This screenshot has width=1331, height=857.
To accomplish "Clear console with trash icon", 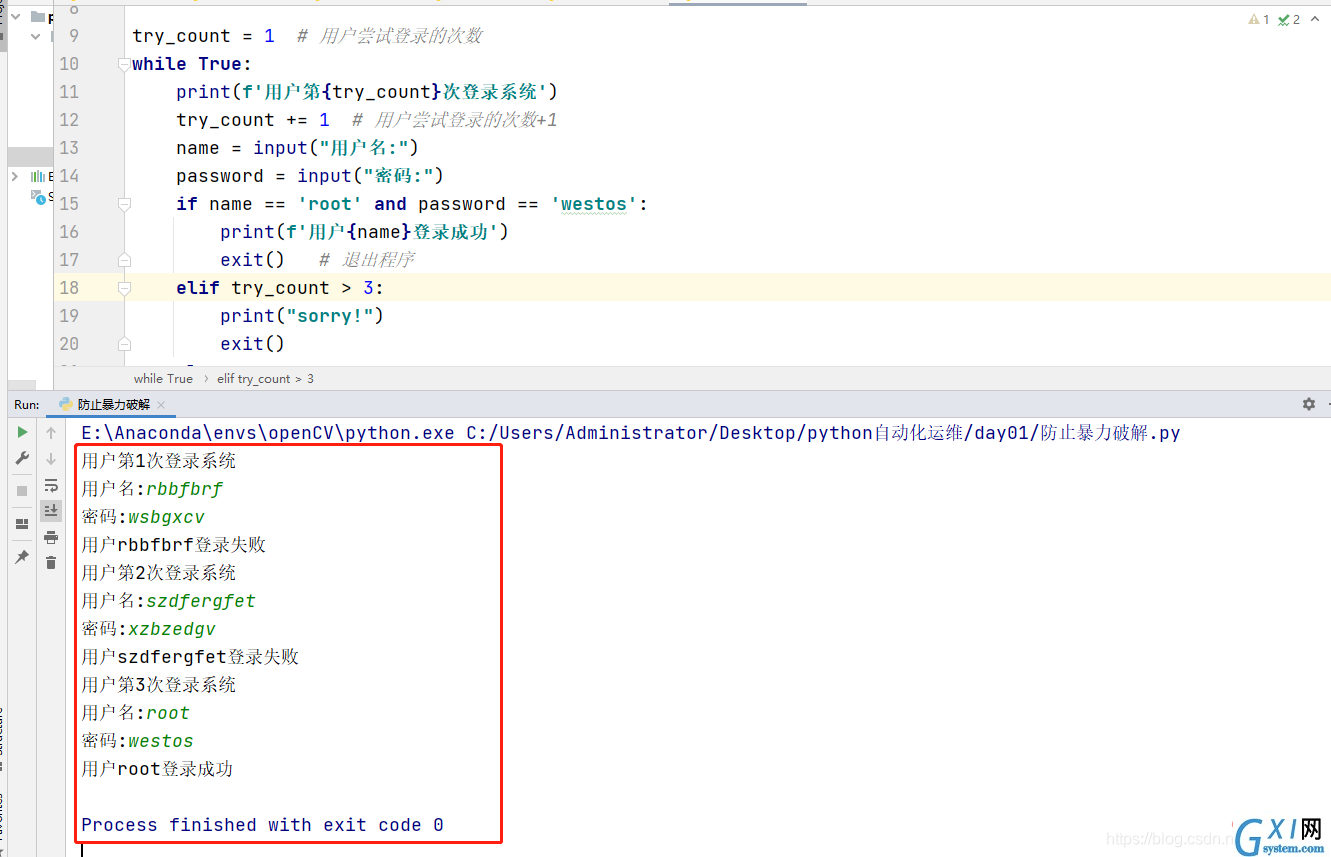I will tap(51, 563).
